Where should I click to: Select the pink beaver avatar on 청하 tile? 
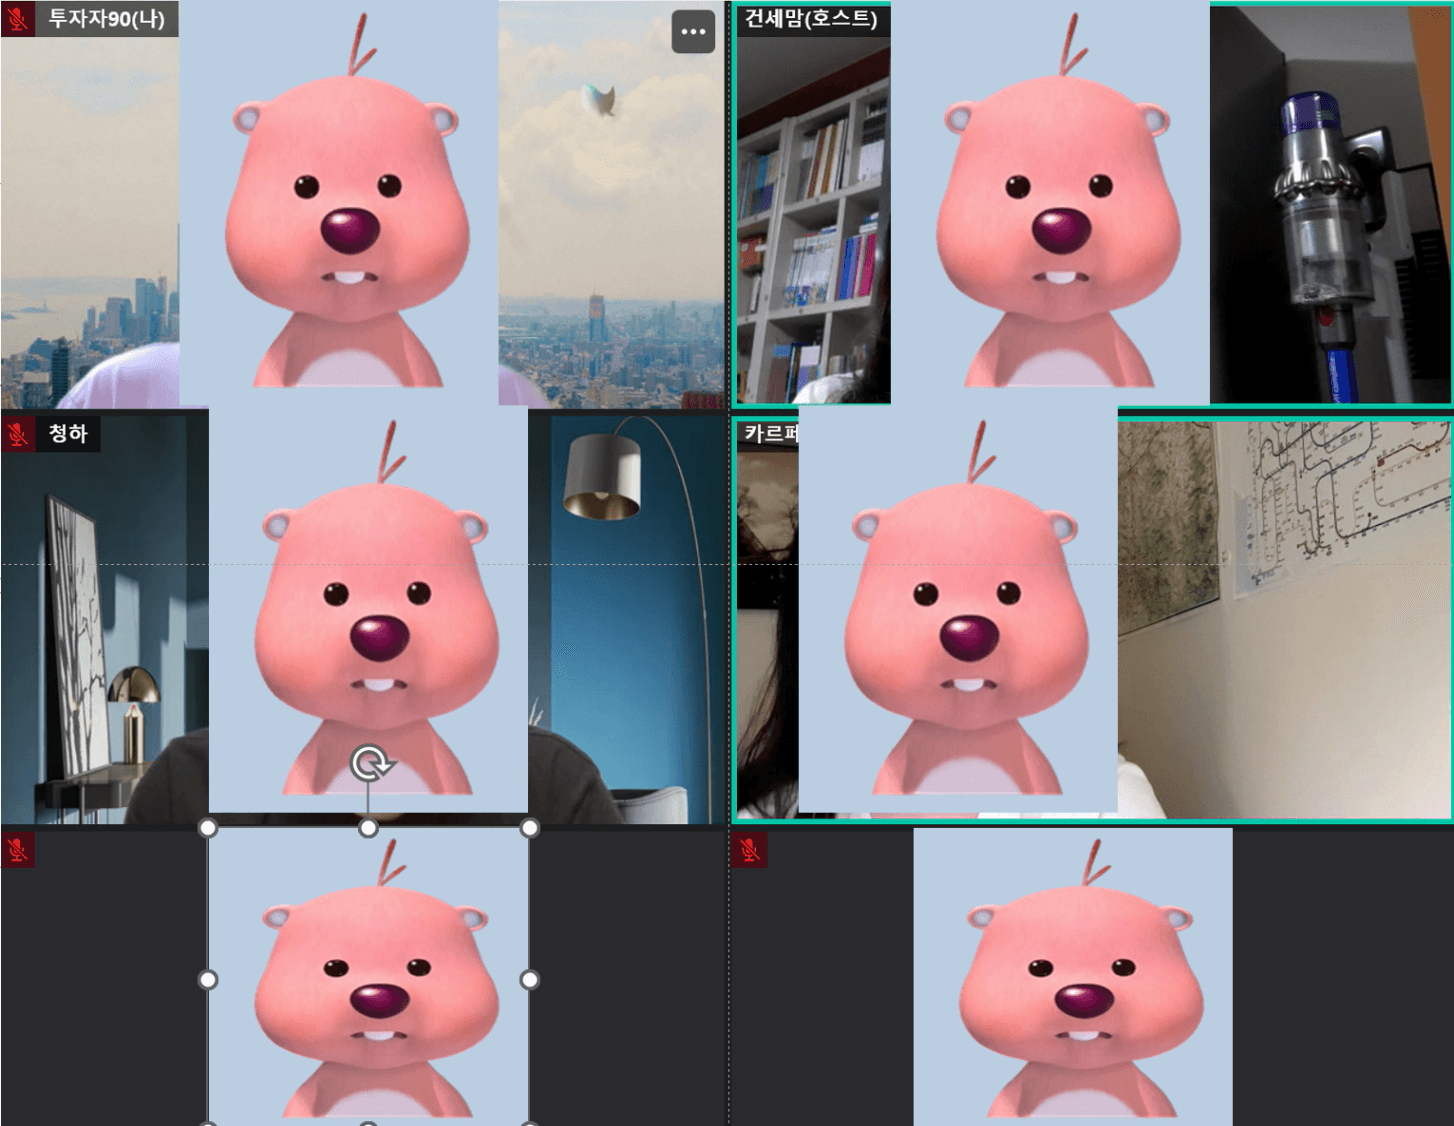(x=368, y=610)
